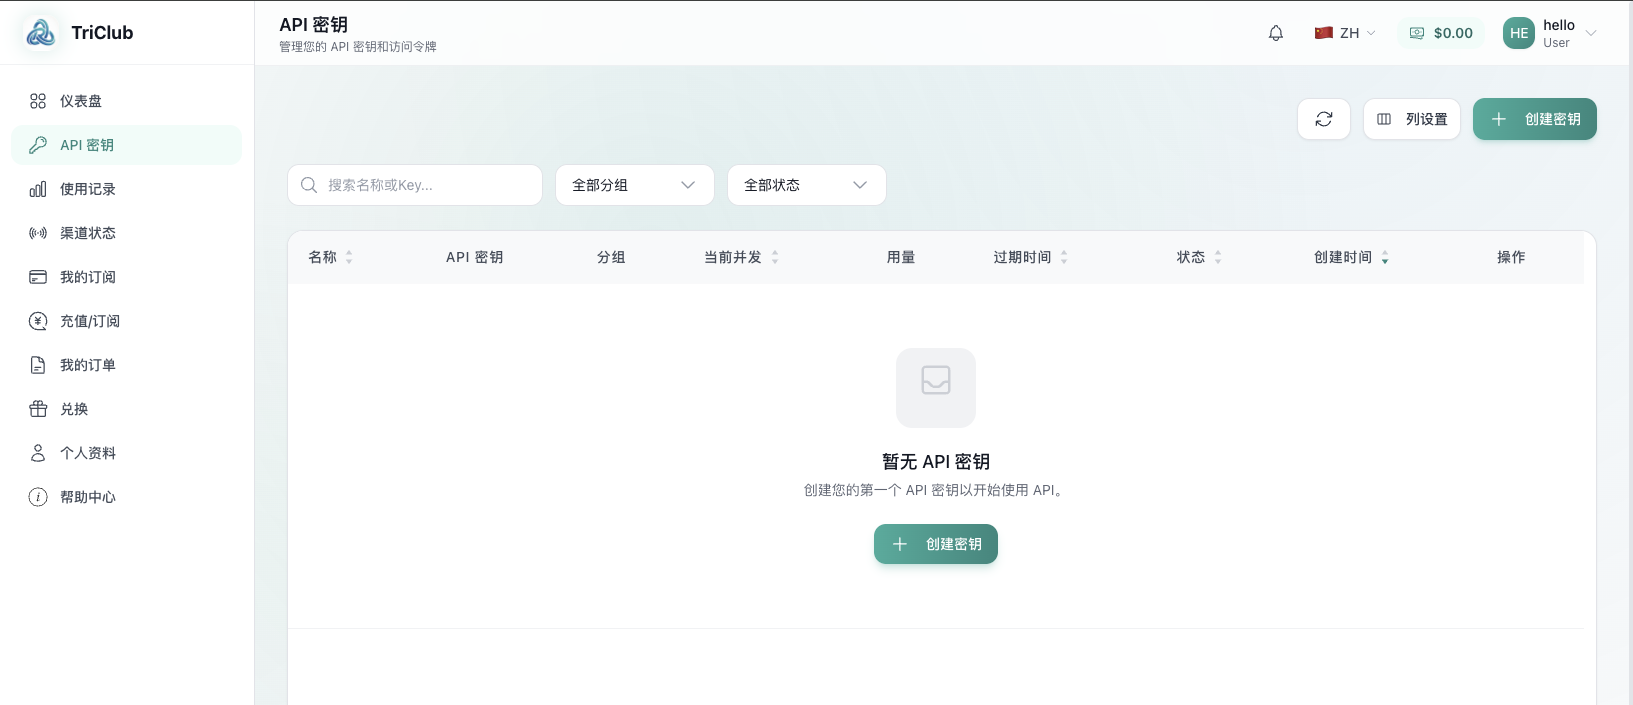Focus the 搜索名称或Key search field

(x=415, y=185)
